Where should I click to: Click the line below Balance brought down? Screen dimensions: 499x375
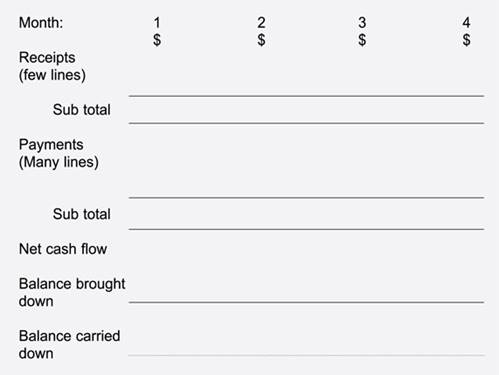point(306,302)
